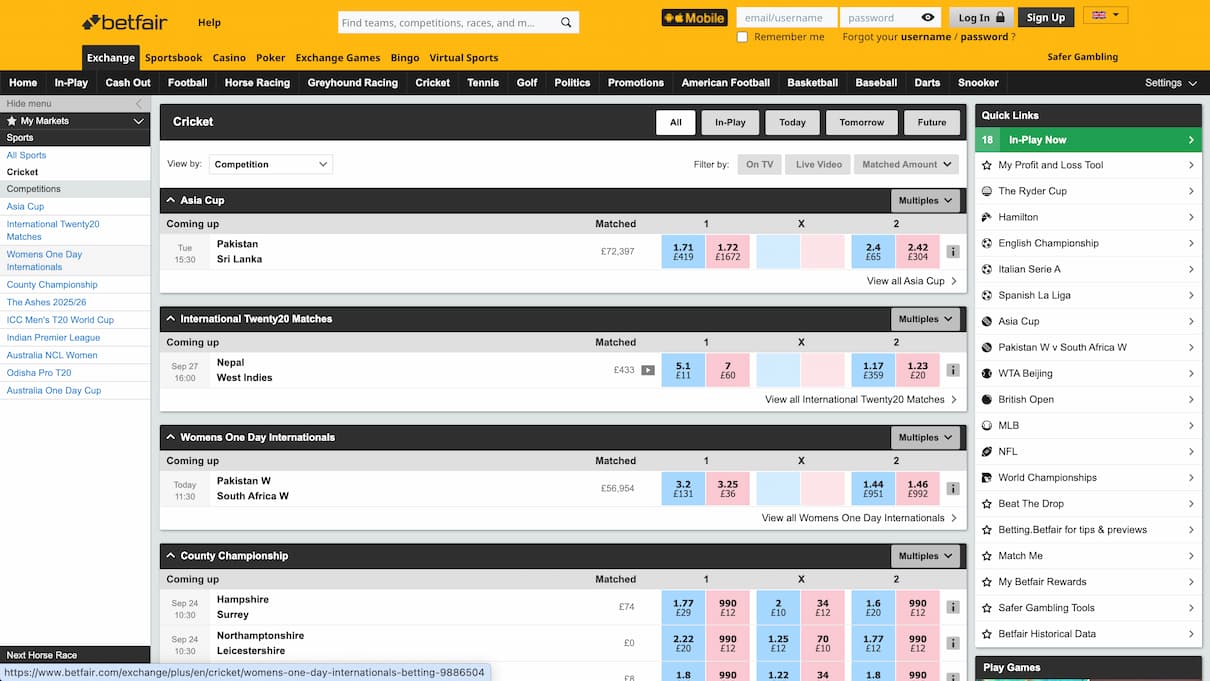This screenshot has width=1210, height=681.
Task: Back Pakistan at 1.71
Action: point(683,252)
